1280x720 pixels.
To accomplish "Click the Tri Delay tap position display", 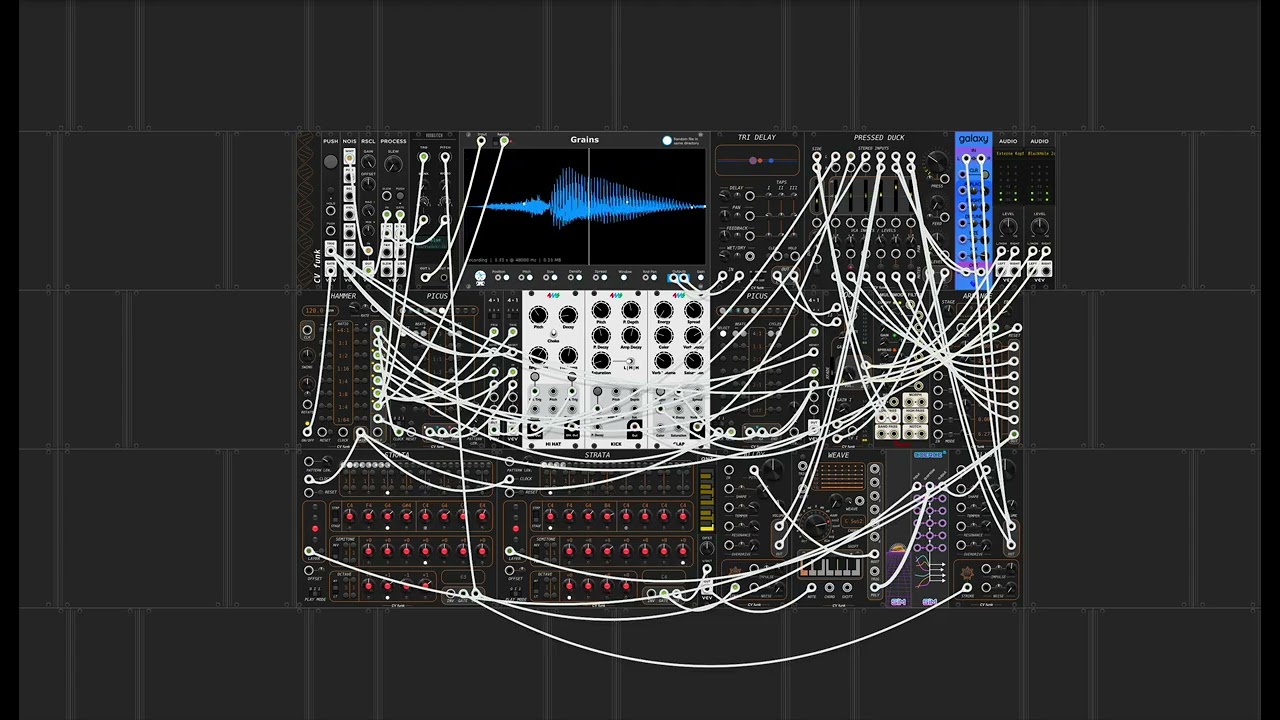I will [x=757, y=160].
